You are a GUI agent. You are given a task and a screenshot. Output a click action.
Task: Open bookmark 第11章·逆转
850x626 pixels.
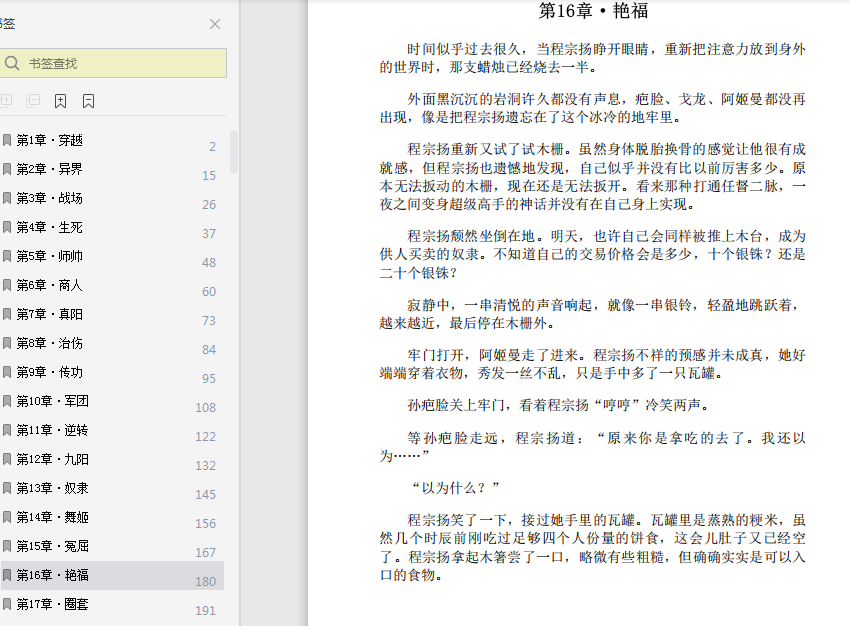(112, 430)
